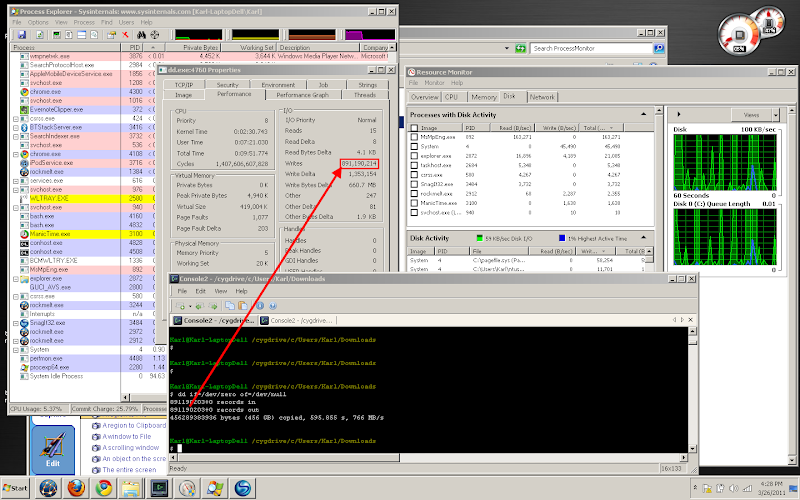Click the Next Tab green arrow icon in Console2
Image resolution: width=800 pixels, height=500 pixels.
tap(213, 306)
